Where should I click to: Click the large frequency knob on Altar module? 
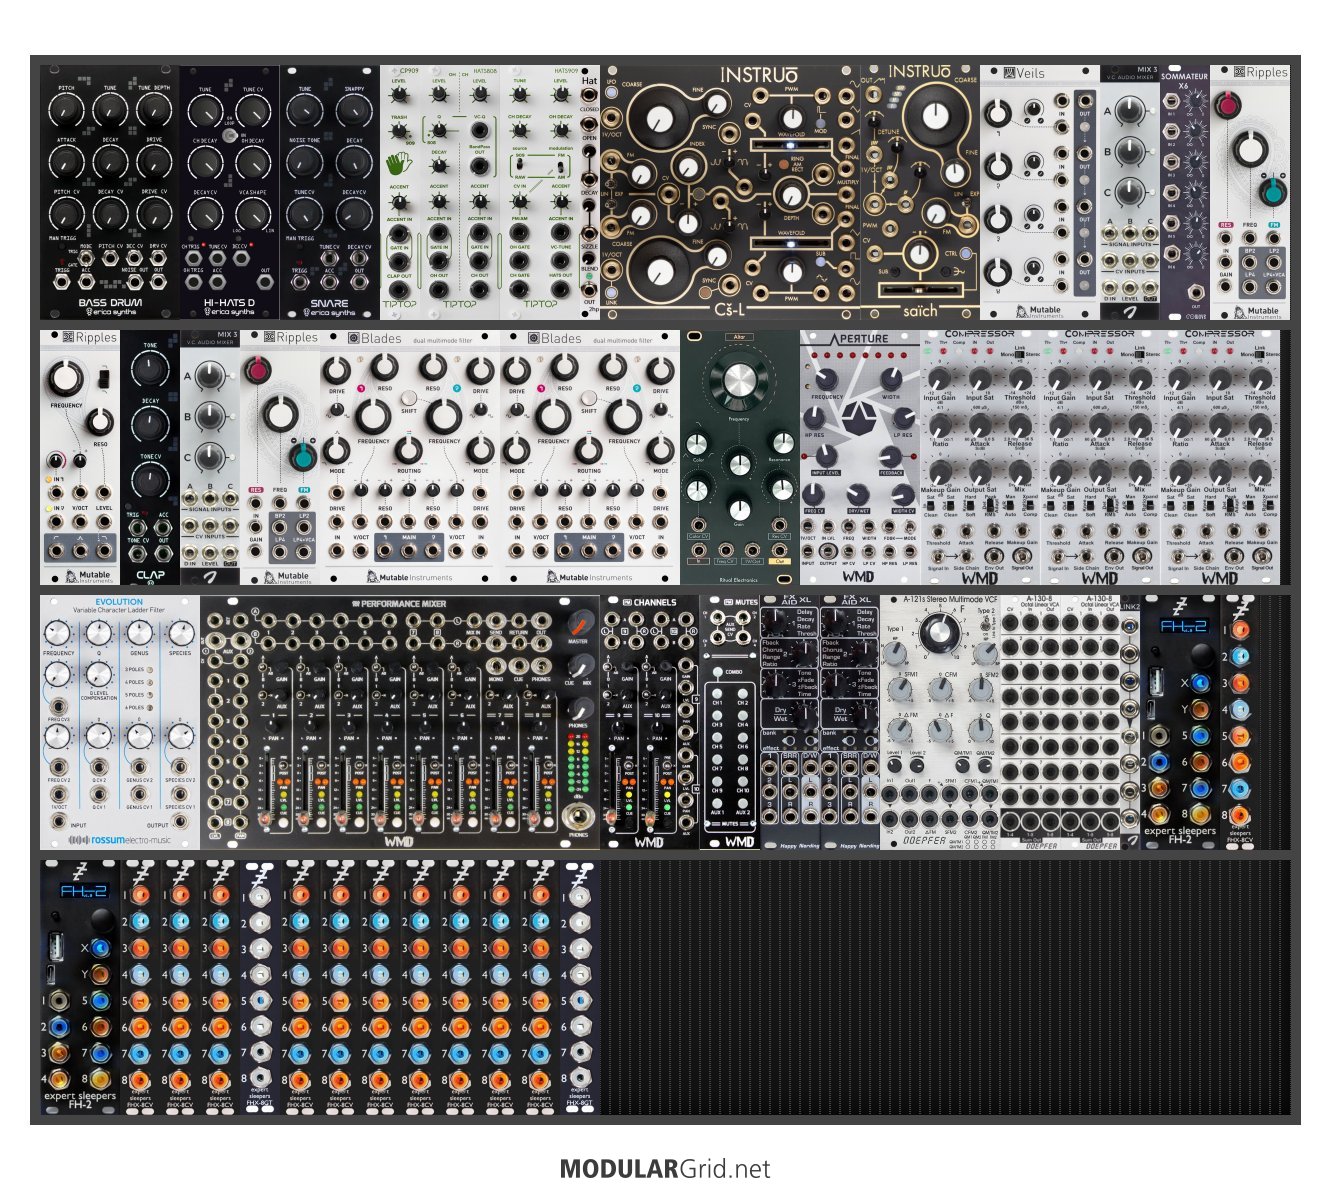click(739, 383)
